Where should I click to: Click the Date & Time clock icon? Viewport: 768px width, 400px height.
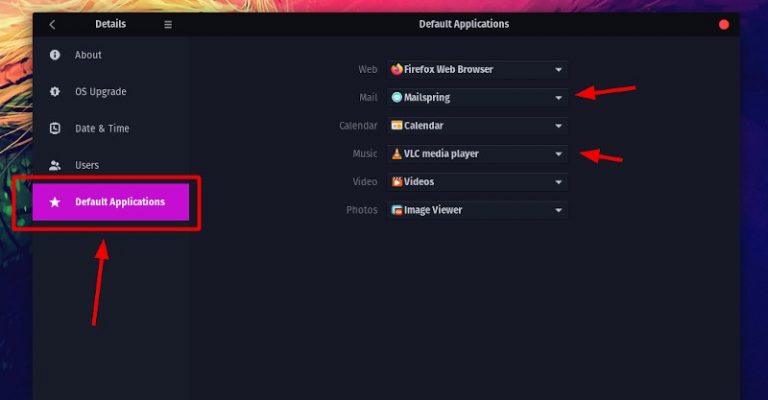tap(55, 128)
